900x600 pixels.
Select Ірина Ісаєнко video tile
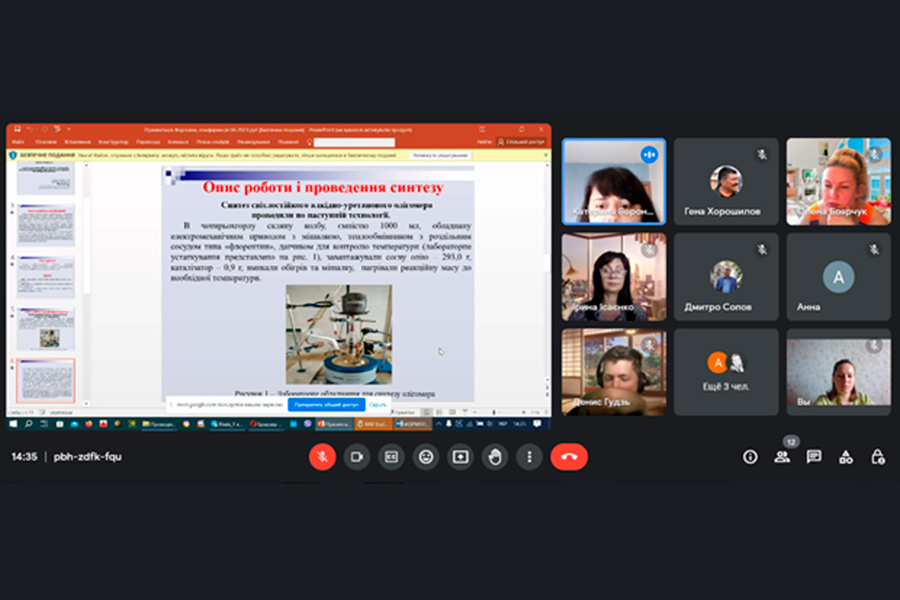[614, 277]
